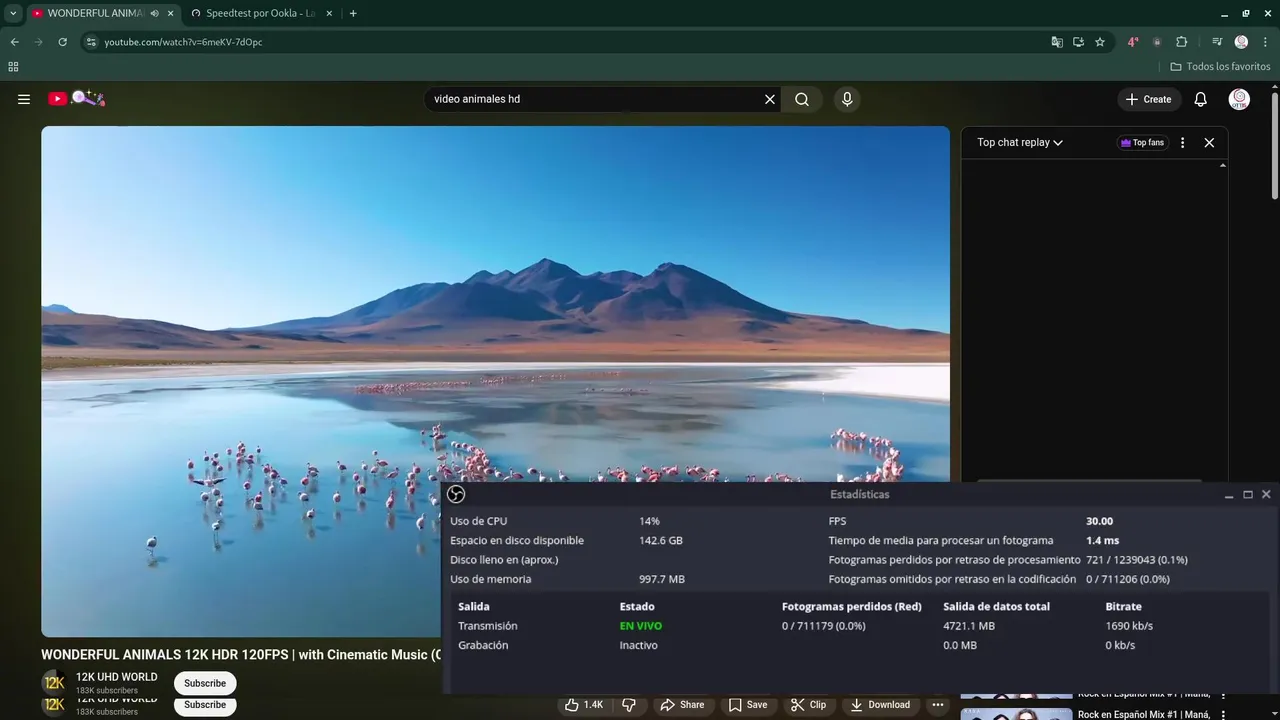This screenshot has width=1280, height=720.
Task: Open a new browser tab
Action: pyautogui.click(x=353, y=13)
